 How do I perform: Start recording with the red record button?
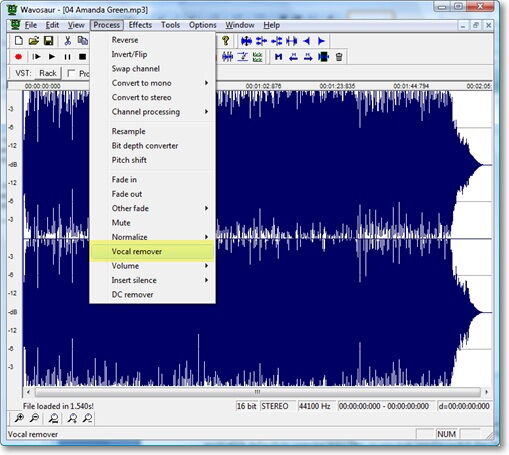(x=18, y=57)
